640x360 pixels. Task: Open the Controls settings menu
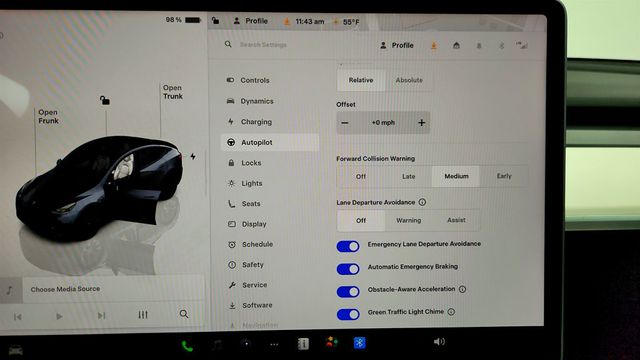(248, 80)
